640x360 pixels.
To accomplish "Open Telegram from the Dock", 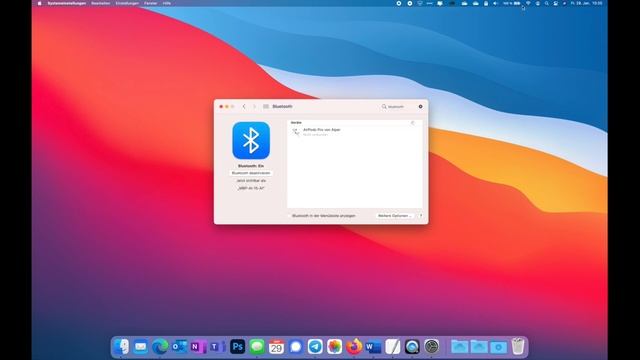I will tap(315, 347).
